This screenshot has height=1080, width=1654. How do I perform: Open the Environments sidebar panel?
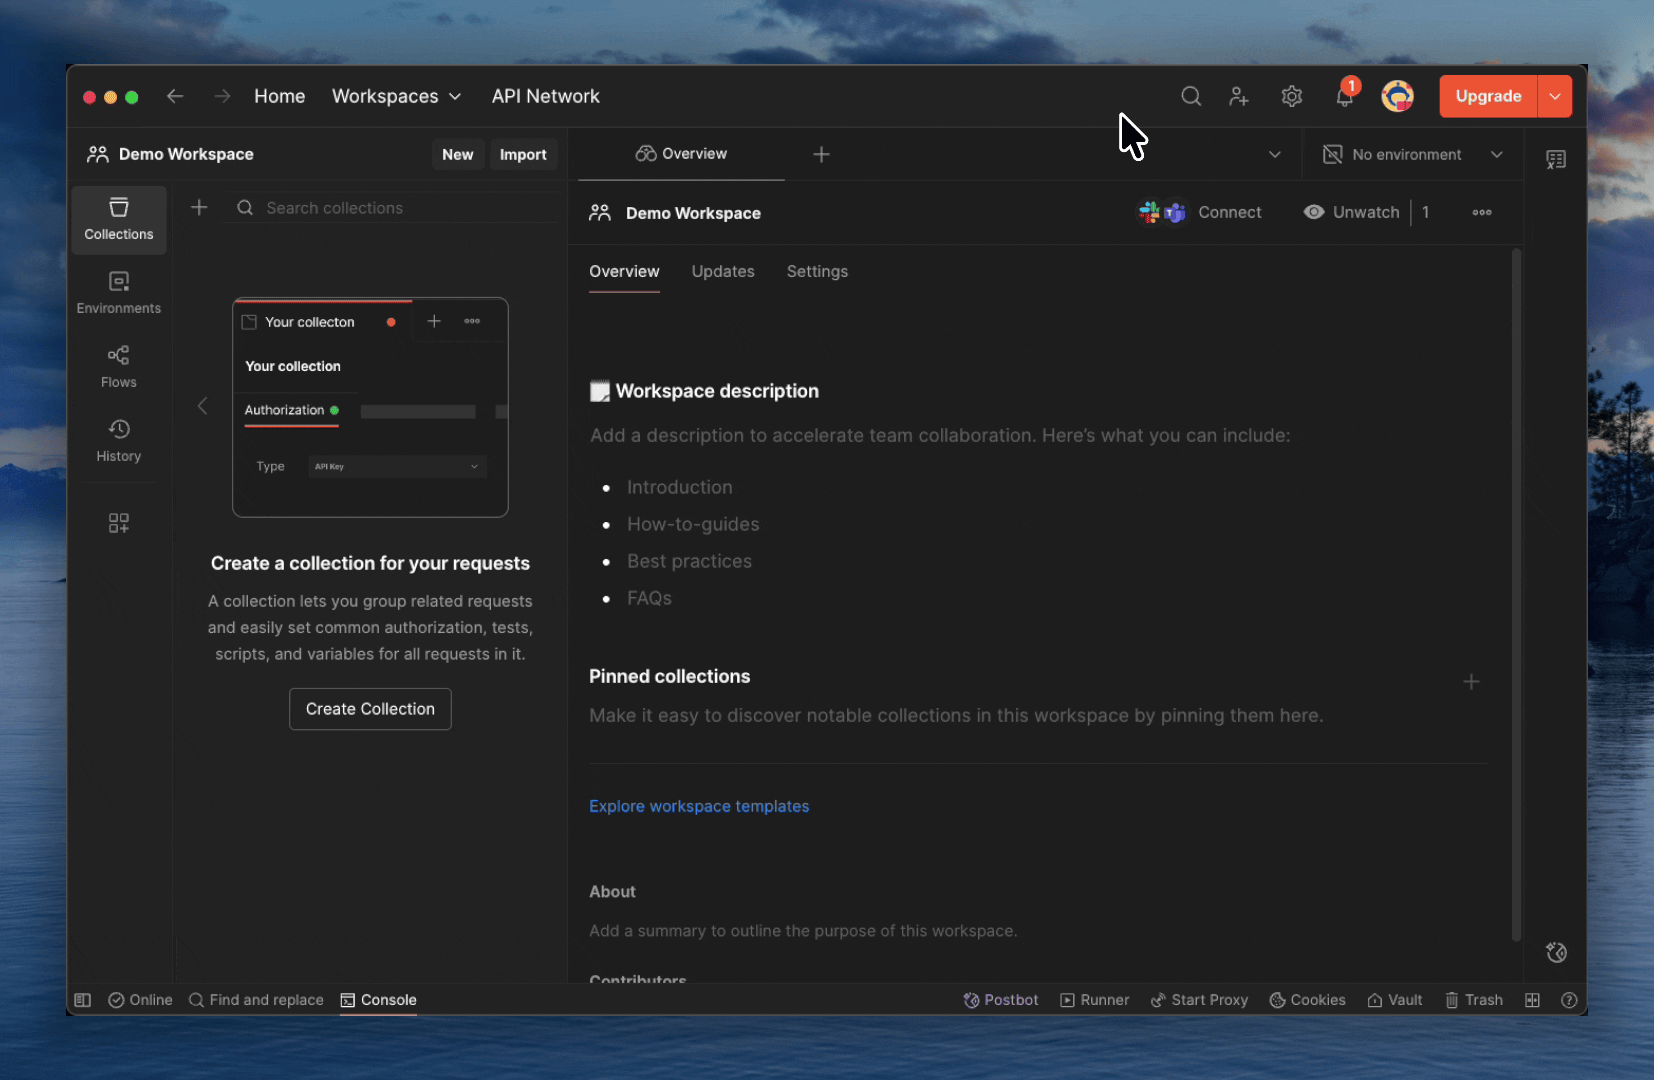tap(118, 293)
